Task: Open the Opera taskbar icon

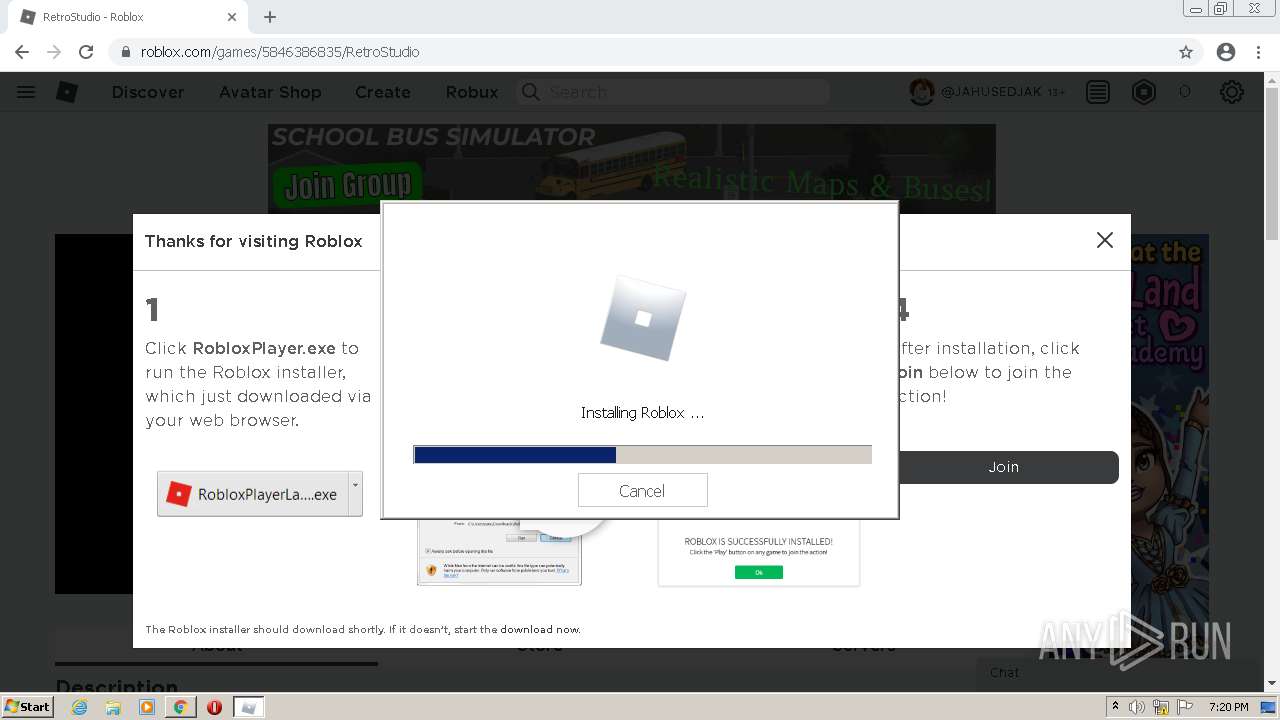Action: tap(214, 707)
